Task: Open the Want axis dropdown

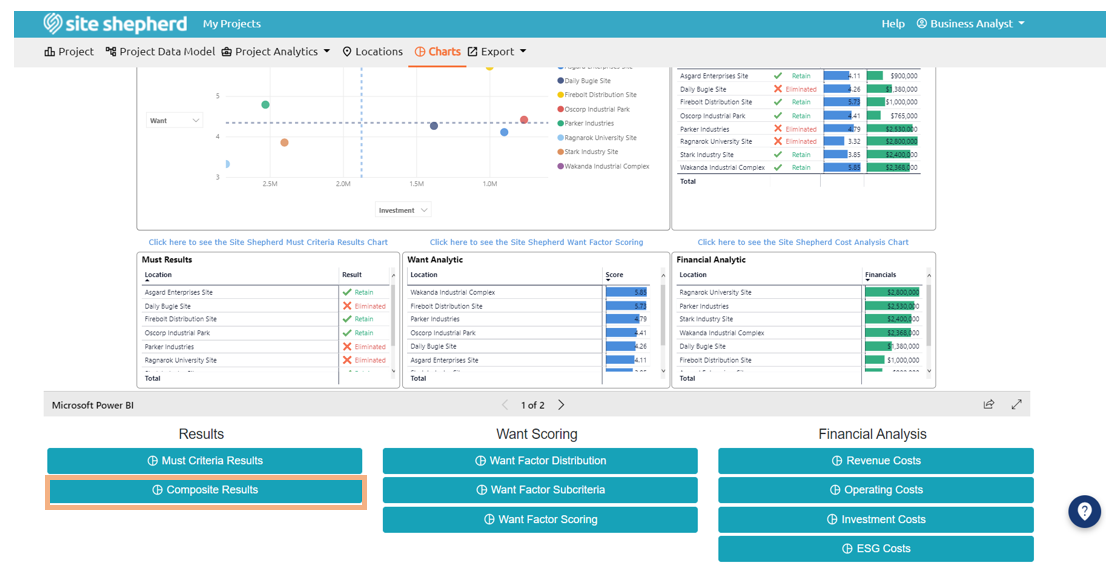Action: coord(175,121)
